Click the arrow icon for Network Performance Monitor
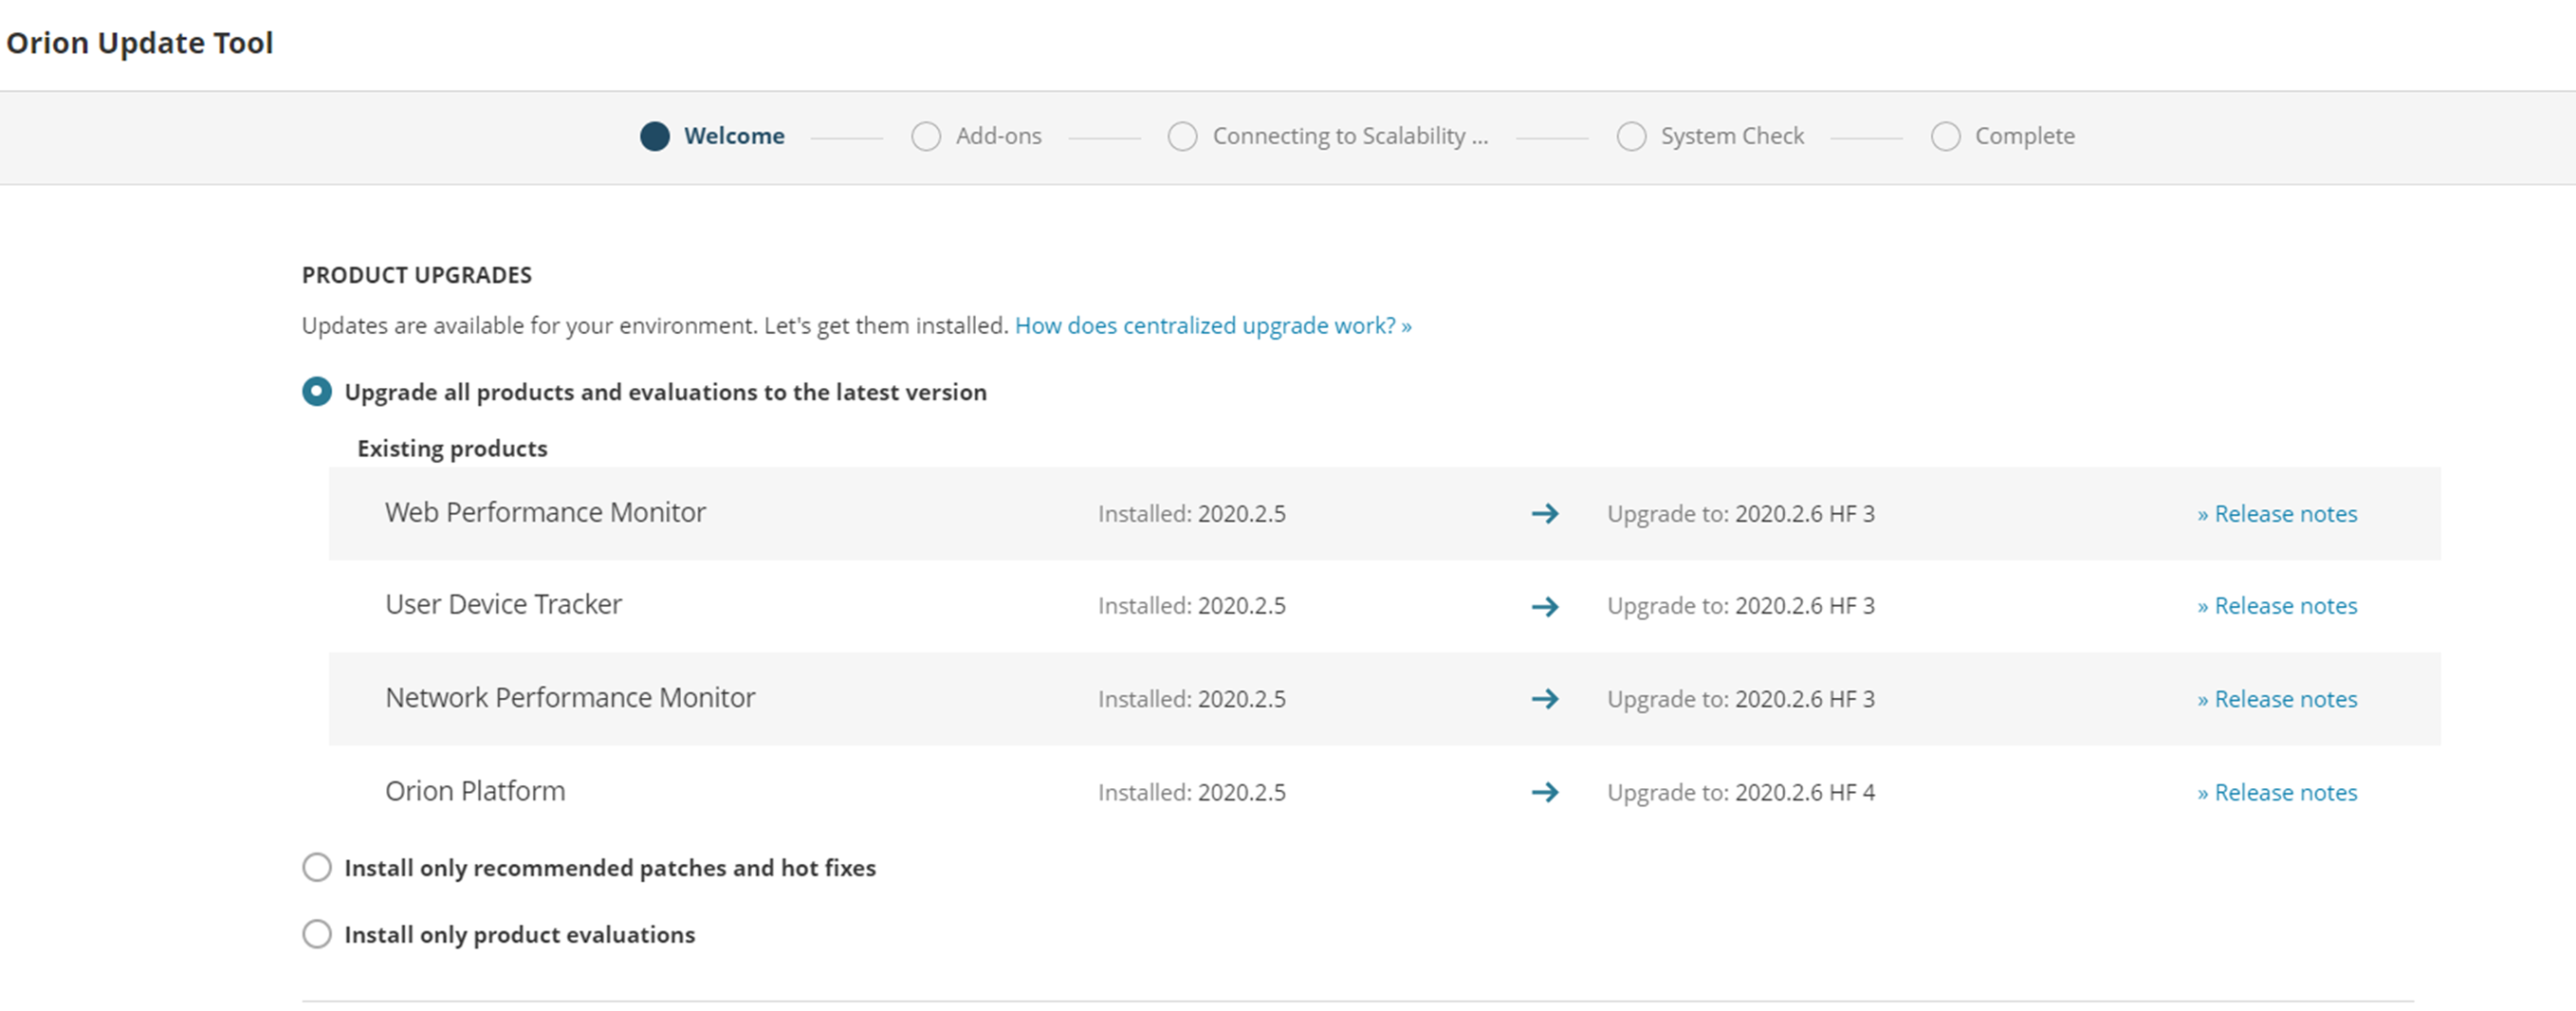The height and width of the screenshot is (1011, 2576). [x=1544, y=699]
